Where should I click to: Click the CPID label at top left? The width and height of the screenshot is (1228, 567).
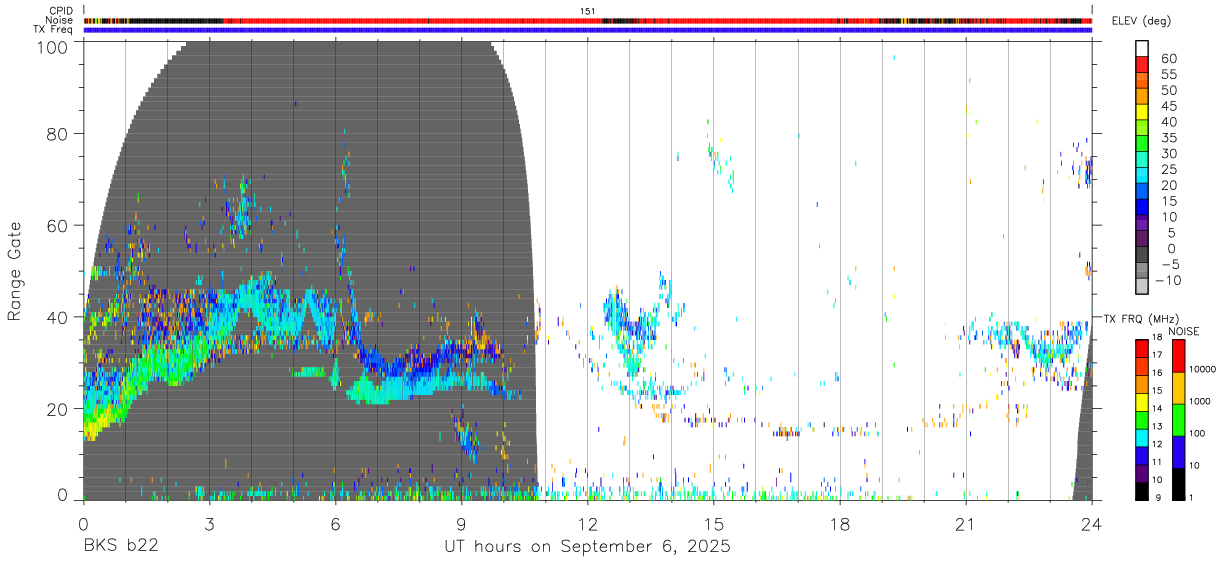(59, 11)
